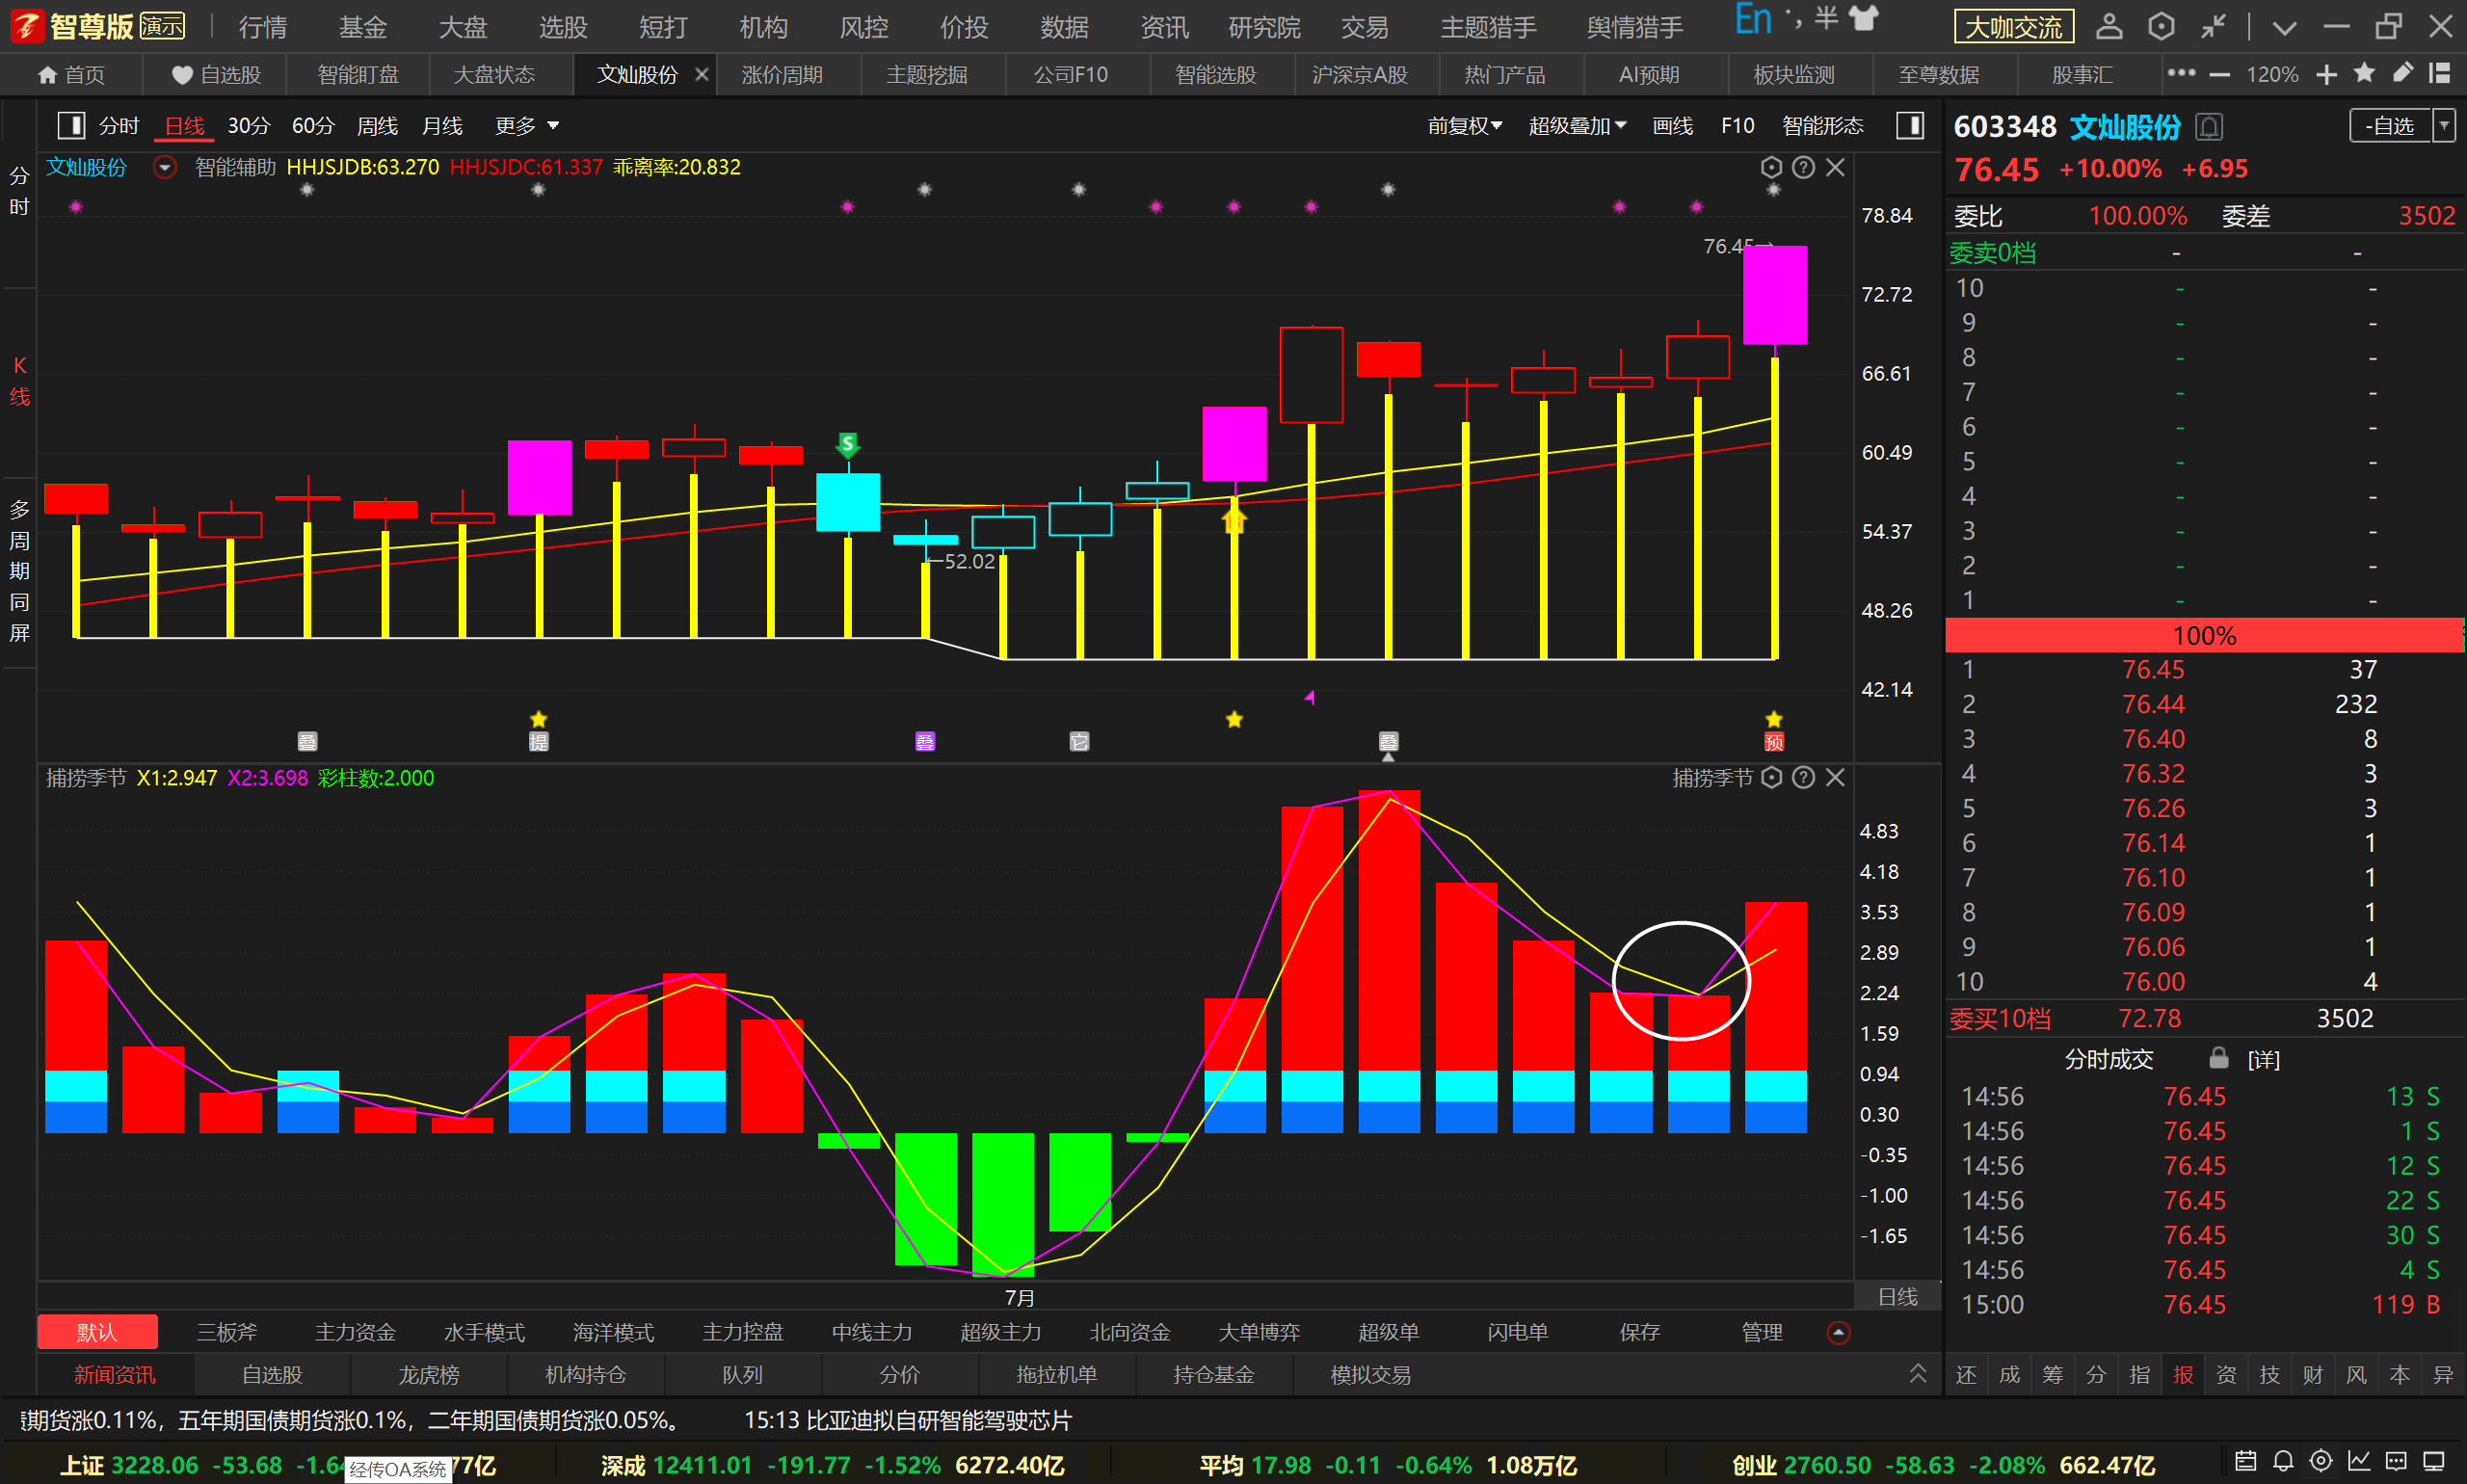
Task: Click the bell alert icon beside 文灿股份
Action: 2209,127
